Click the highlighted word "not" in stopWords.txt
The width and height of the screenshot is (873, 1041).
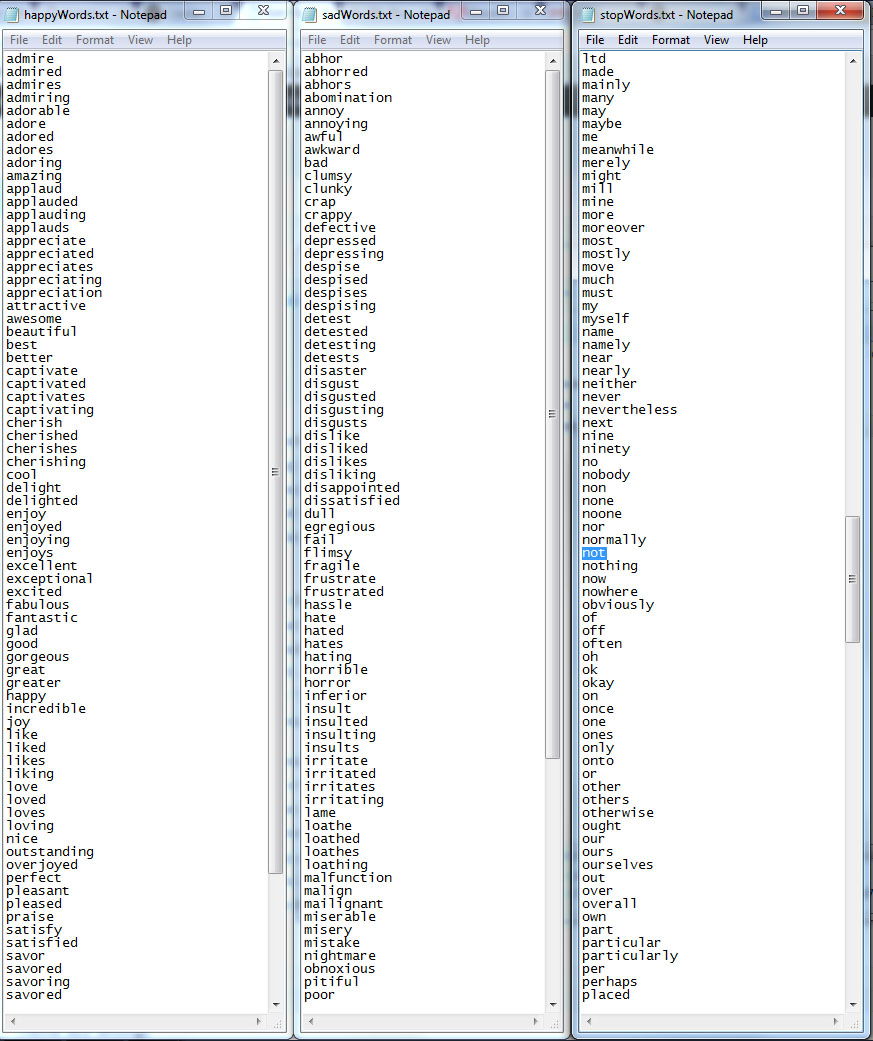[594, 553]
